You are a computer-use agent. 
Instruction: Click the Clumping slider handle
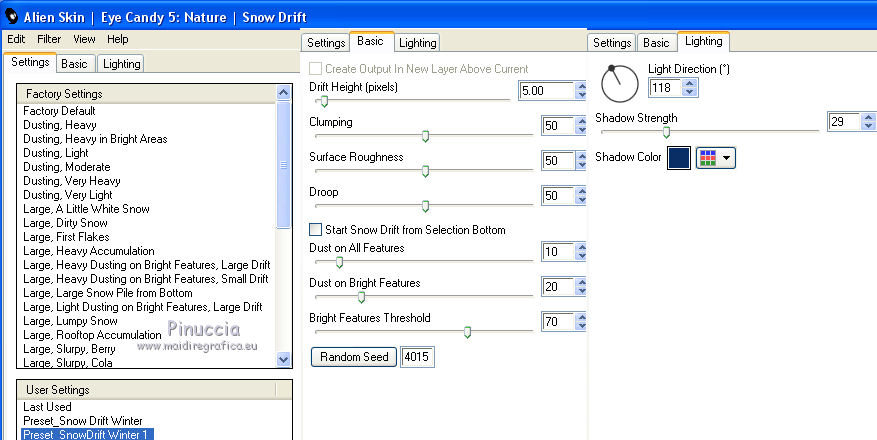(425, 136)
